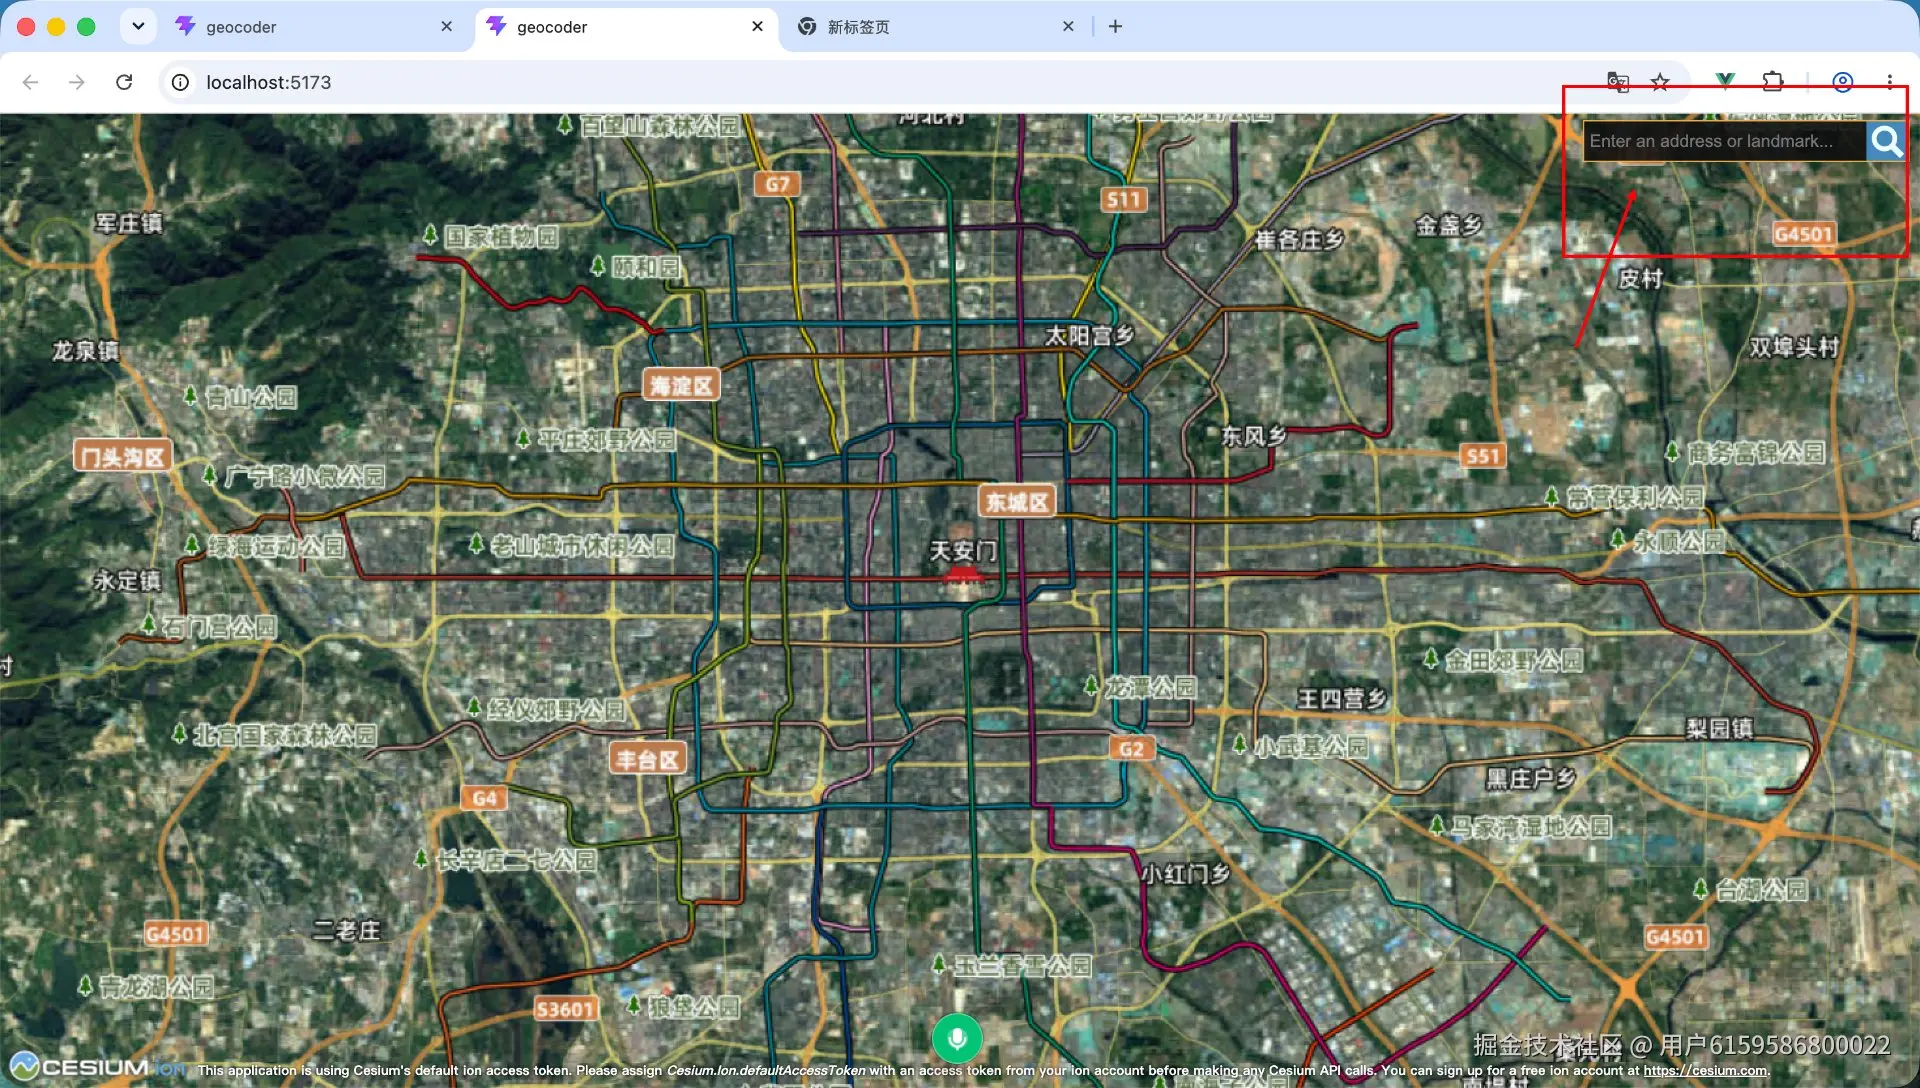Click the S11 highway marker
The image size is (1920, 1088).
1123,199
